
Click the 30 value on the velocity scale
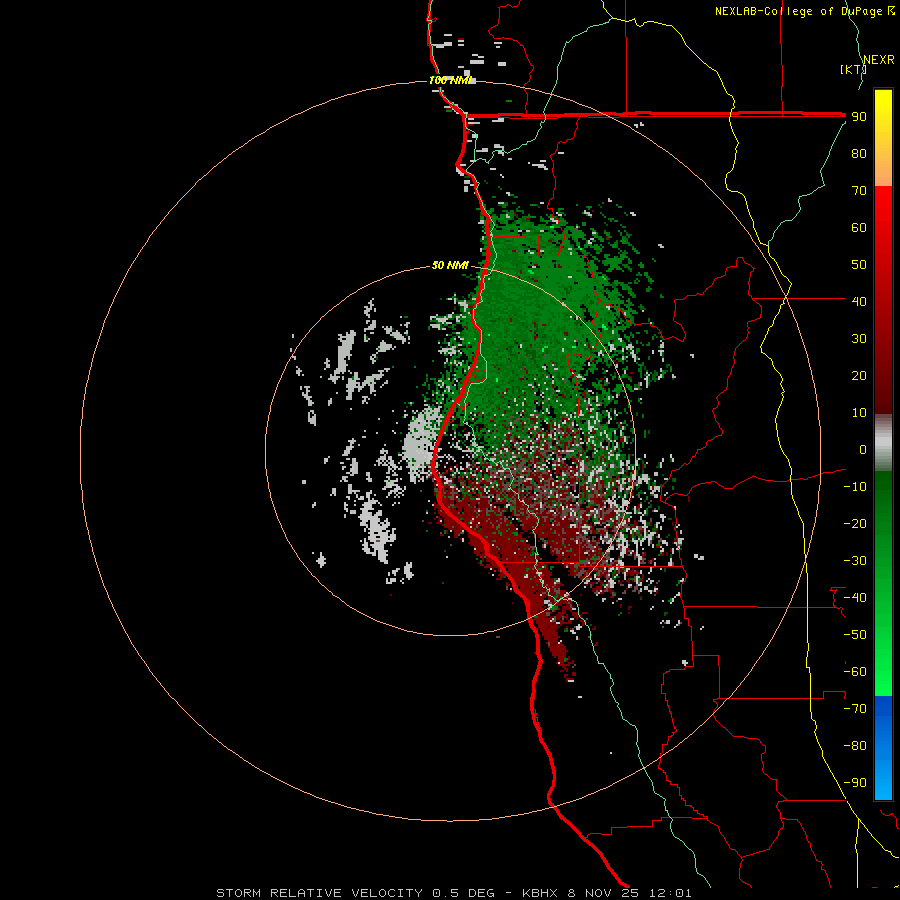coord(859,339)
